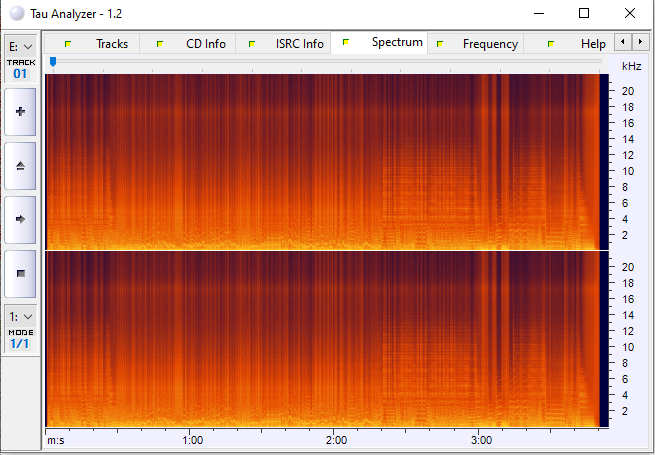Screen dimensions: 655x455
Task: Open the ISRC Info tab
Action: [x=283, y=43]
